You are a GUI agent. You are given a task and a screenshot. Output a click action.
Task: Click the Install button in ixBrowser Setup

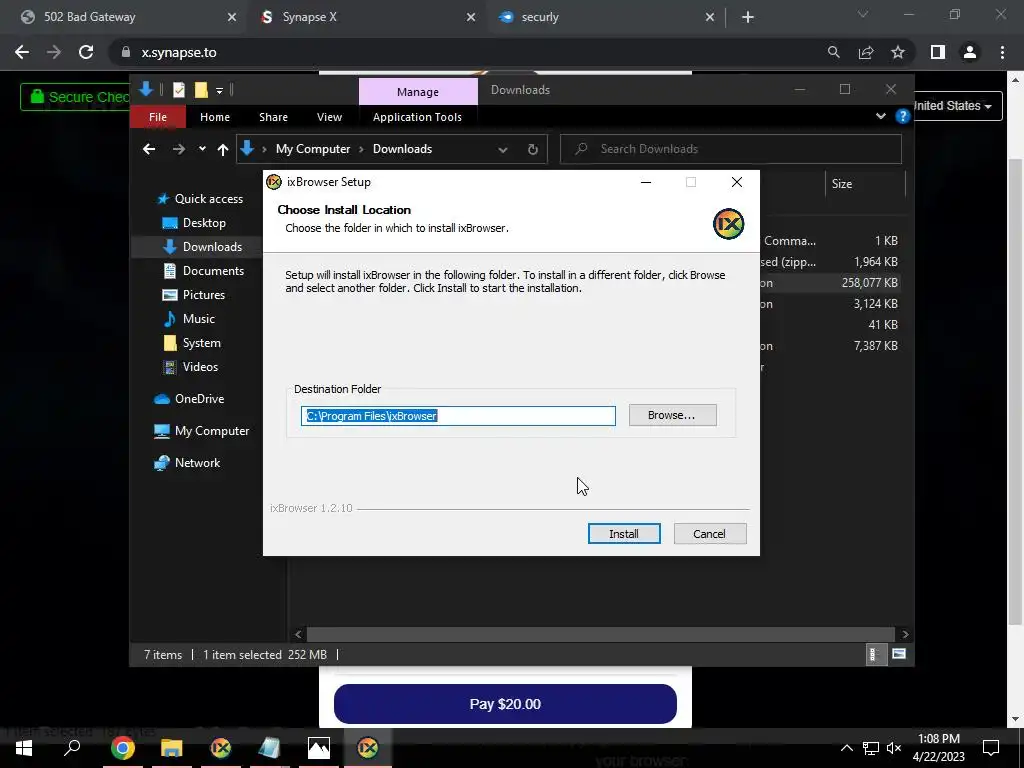tap(624, 534)
